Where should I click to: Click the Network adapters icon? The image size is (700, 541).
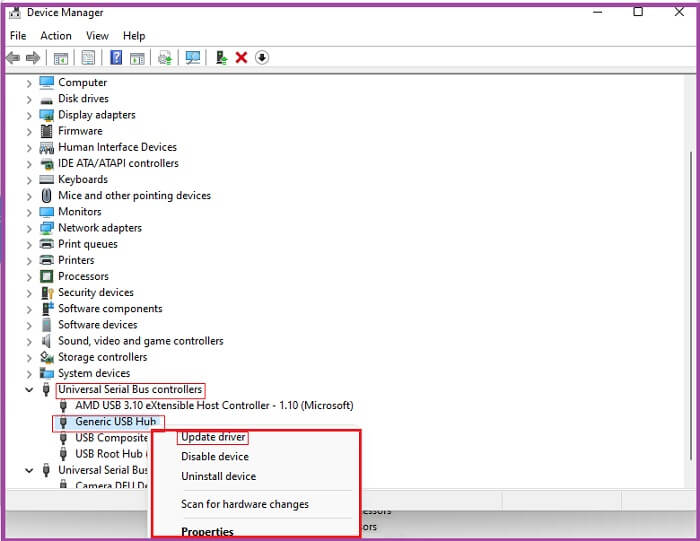46,228
